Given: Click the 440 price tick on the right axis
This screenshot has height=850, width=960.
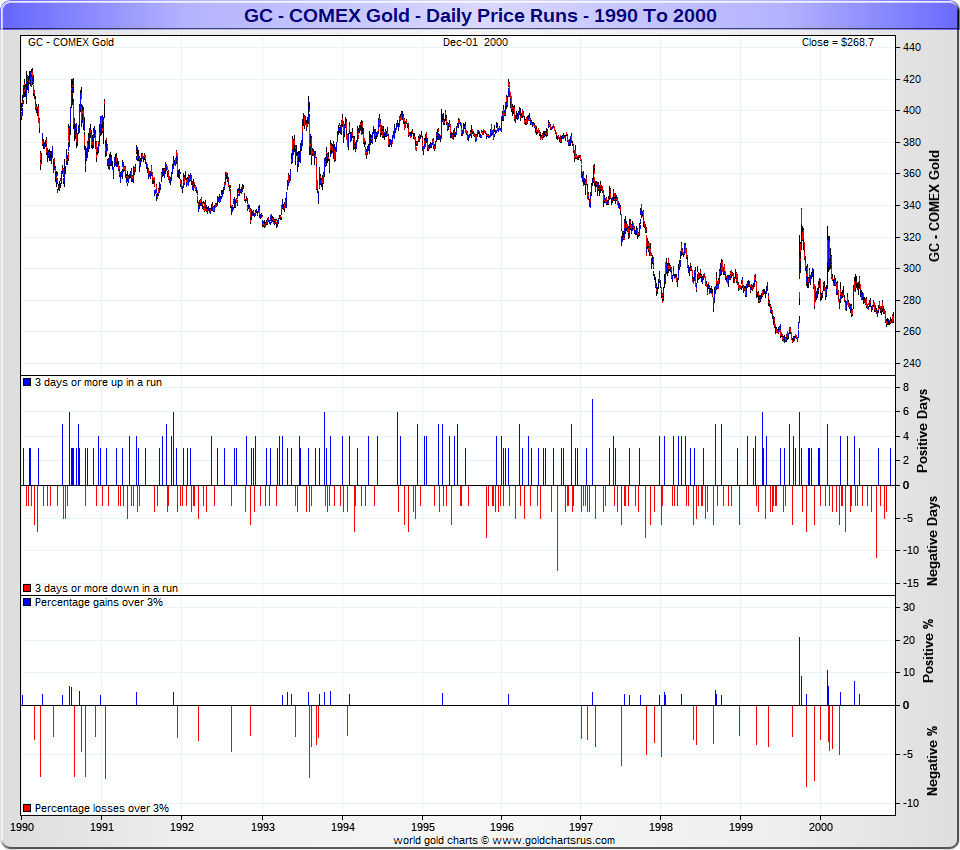Looking at the screenshot, I should (912, 47).
